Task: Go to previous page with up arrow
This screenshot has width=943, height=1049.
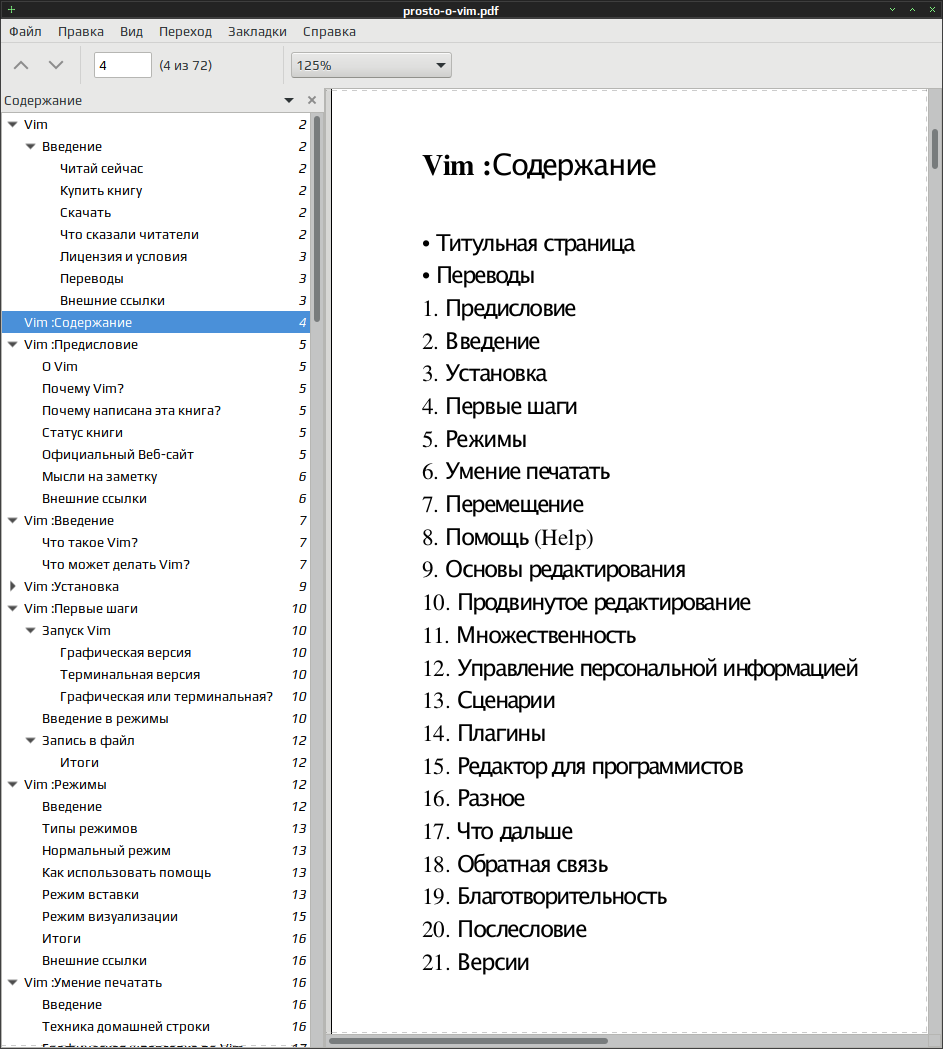Action: pos(21,65)
